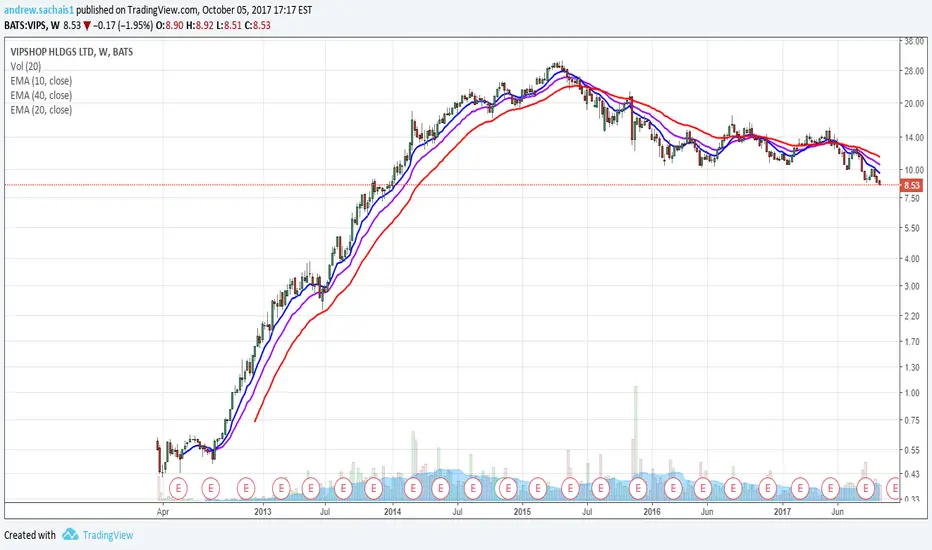Click the 3.00 price axis label

912,287
